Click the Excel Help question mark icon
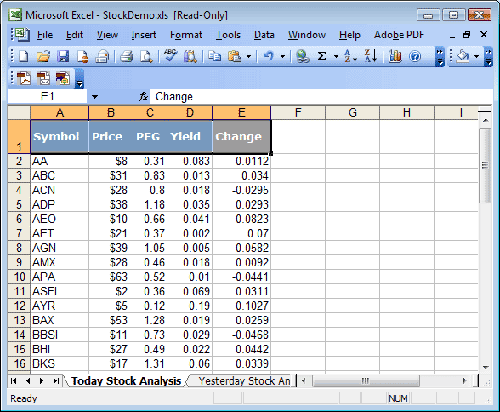 click(x=415, y=56)
